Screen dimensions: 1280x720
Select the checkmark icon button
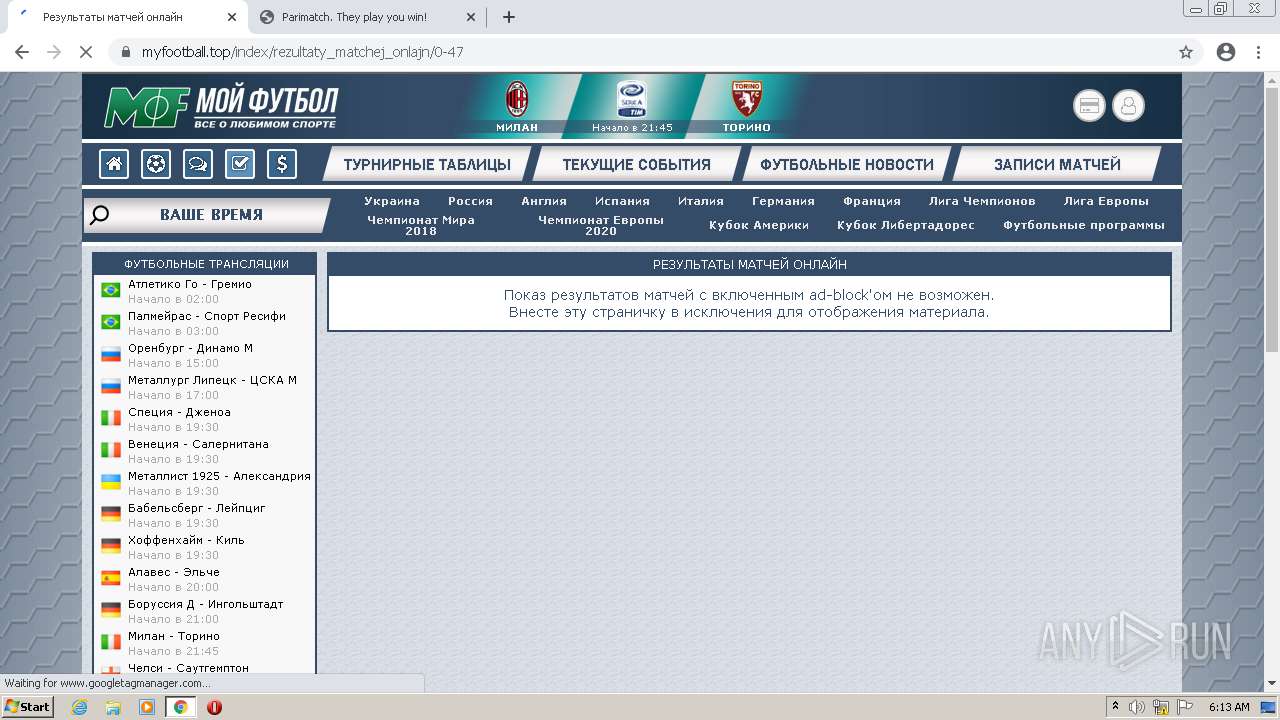pyautogui.click(x=240, y=164)
